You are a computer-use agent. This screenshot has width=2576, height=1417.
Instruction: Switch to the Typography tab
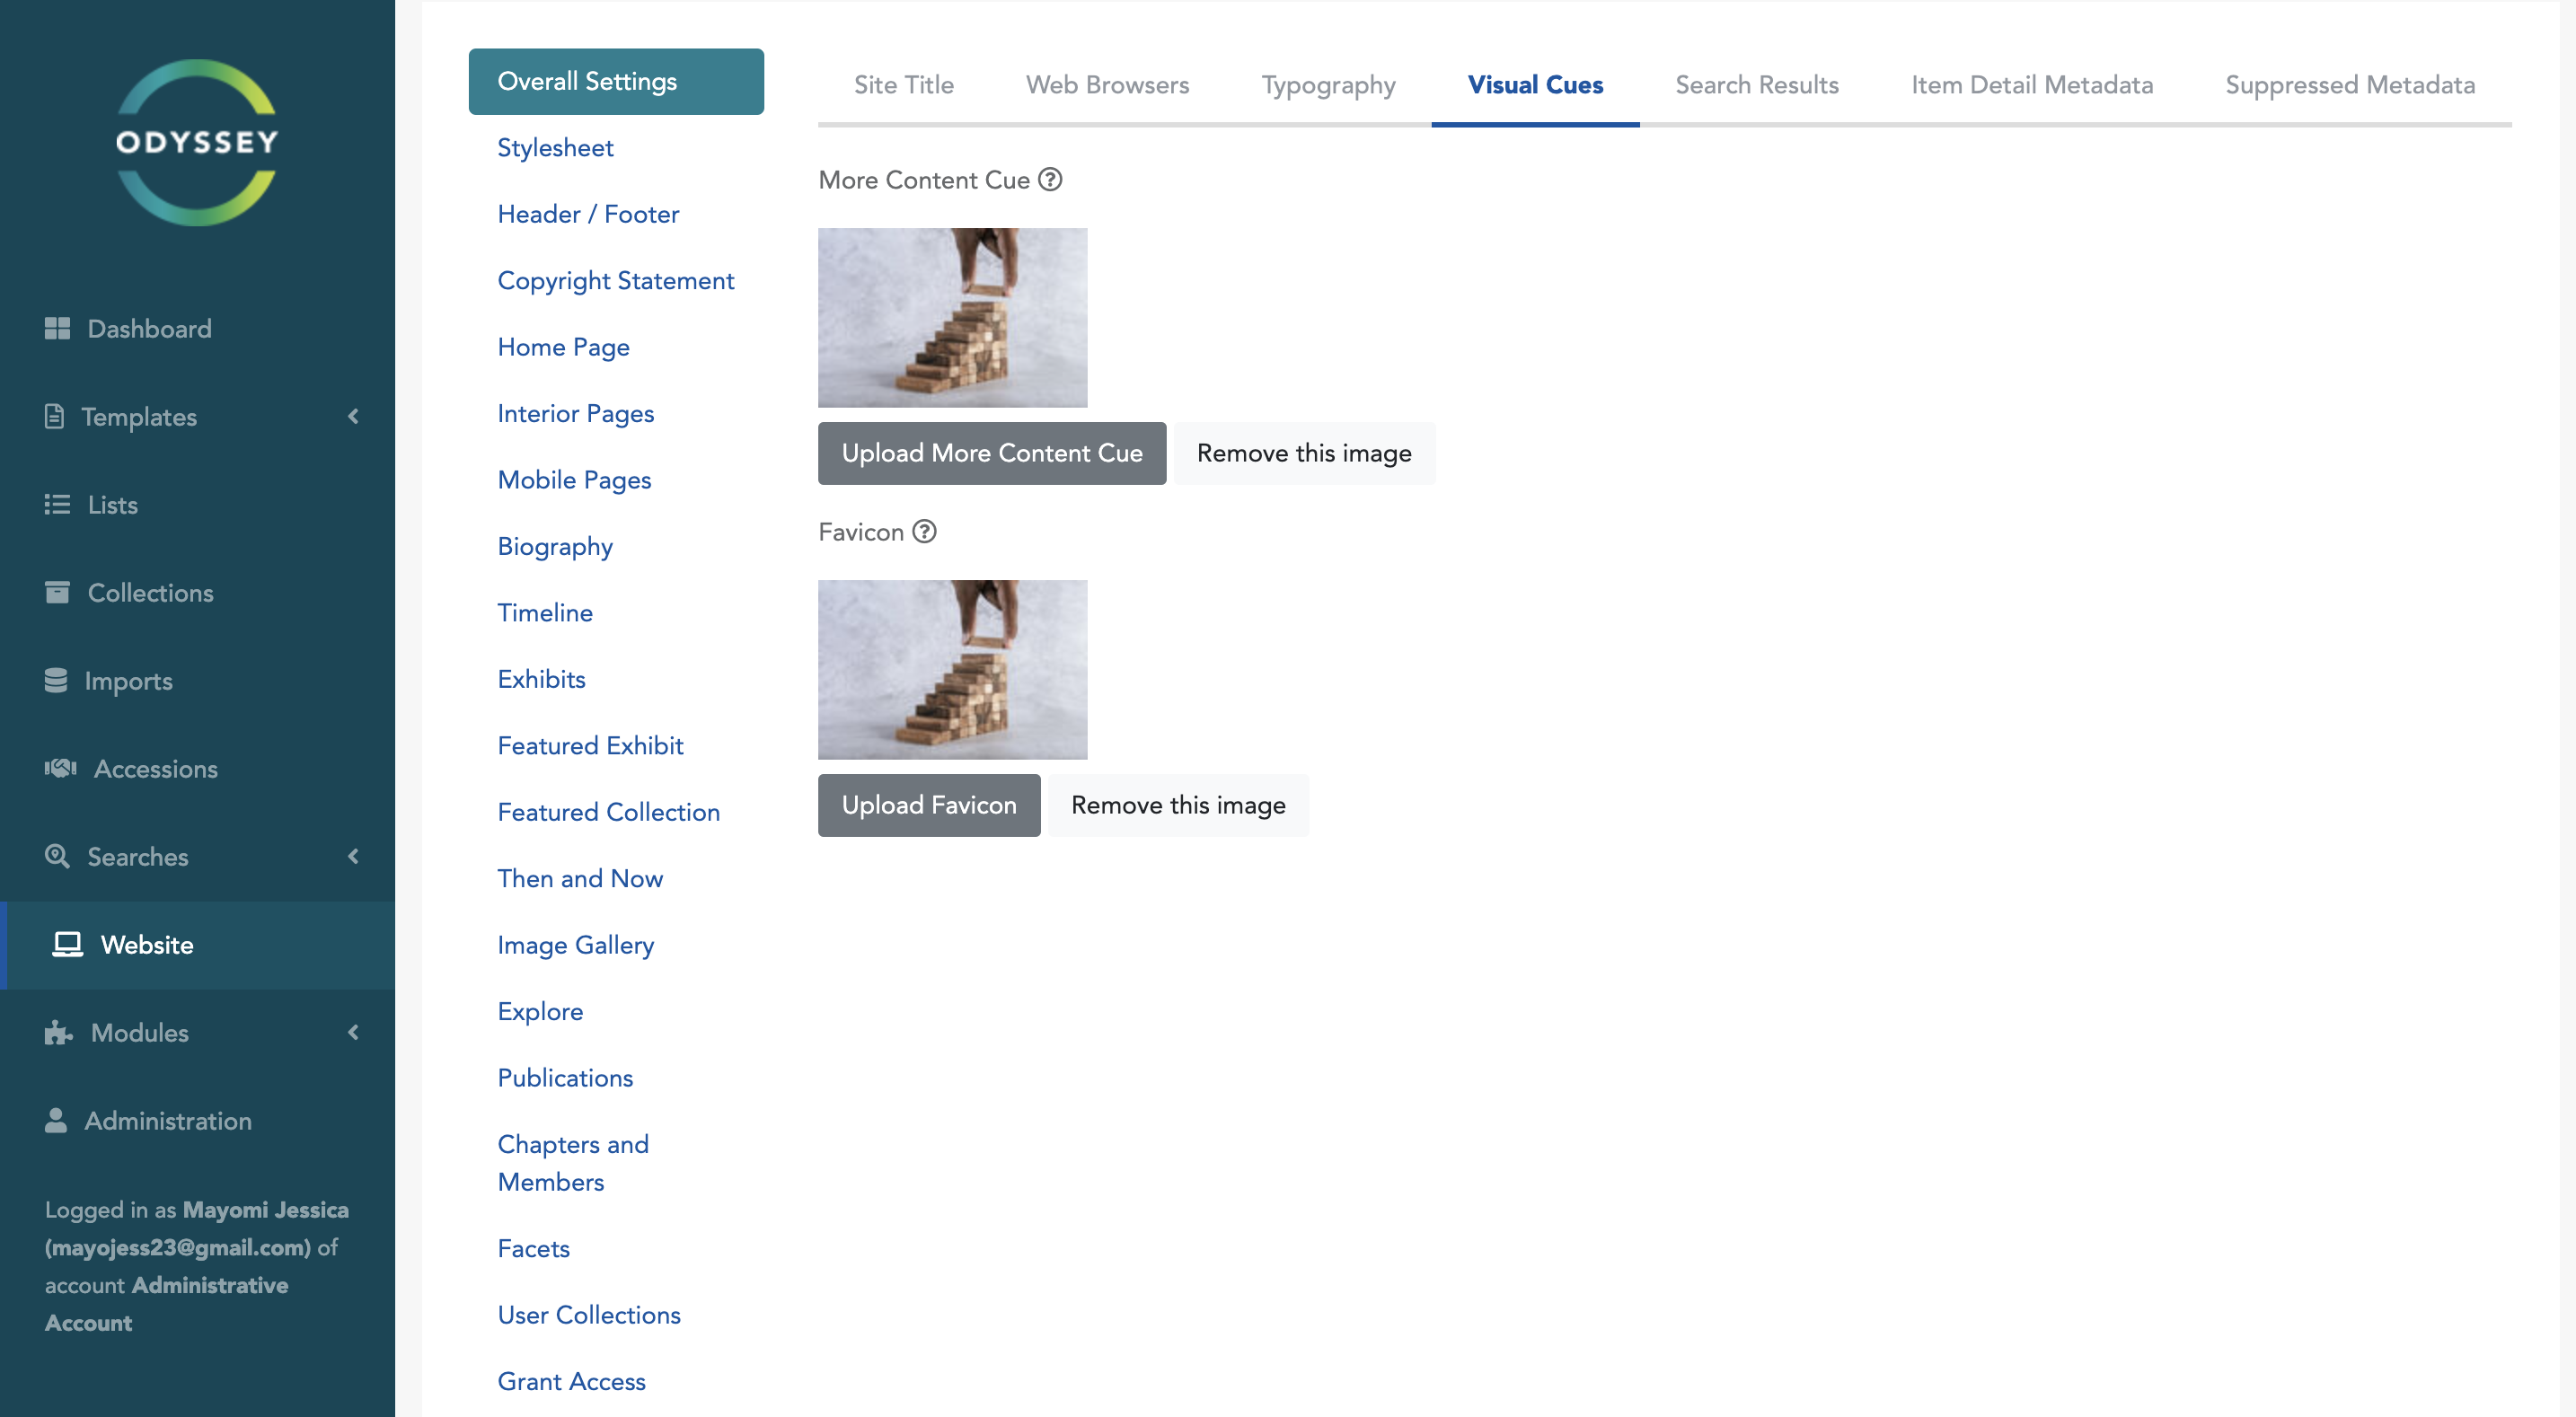[x=1328, y=85]
